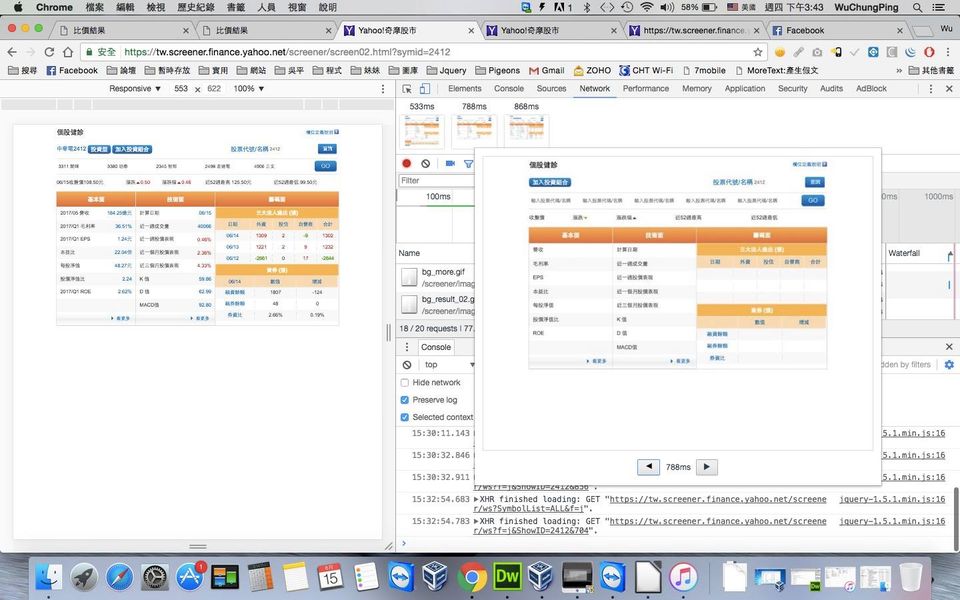Toggle the device toolbar icon
960x600 pixels.
click(x=426, y=88)
